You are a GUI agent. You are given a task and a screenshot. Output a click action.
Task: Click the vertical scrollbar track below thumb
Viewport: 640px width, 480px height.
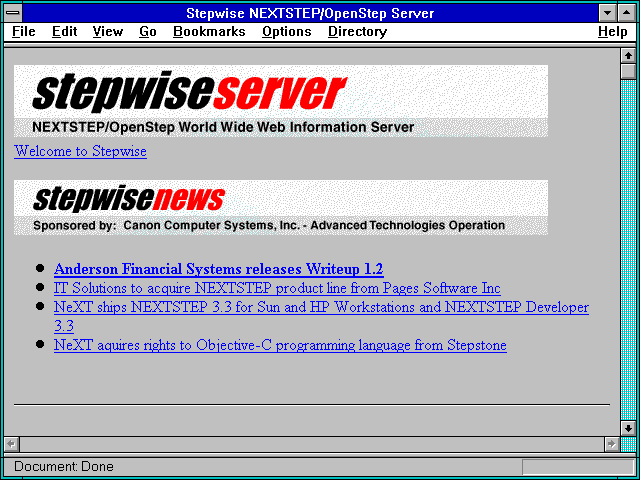pyautogui.click(x=628, y=250)
